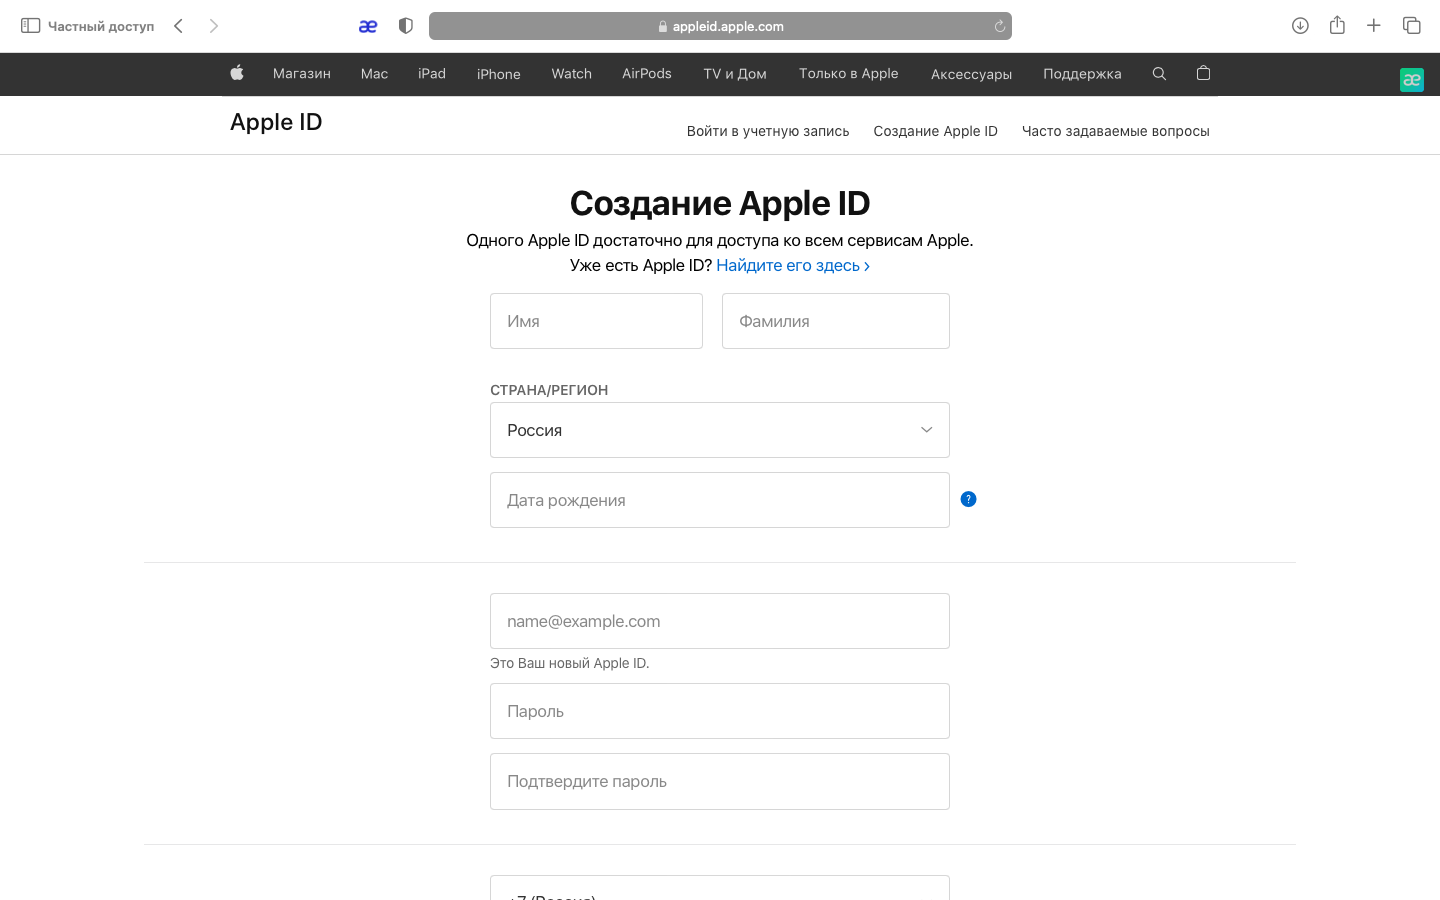The height and width of the screenshot is (900, 1440).
Task: Click the privacy shield icon
Action: point(405,26)
